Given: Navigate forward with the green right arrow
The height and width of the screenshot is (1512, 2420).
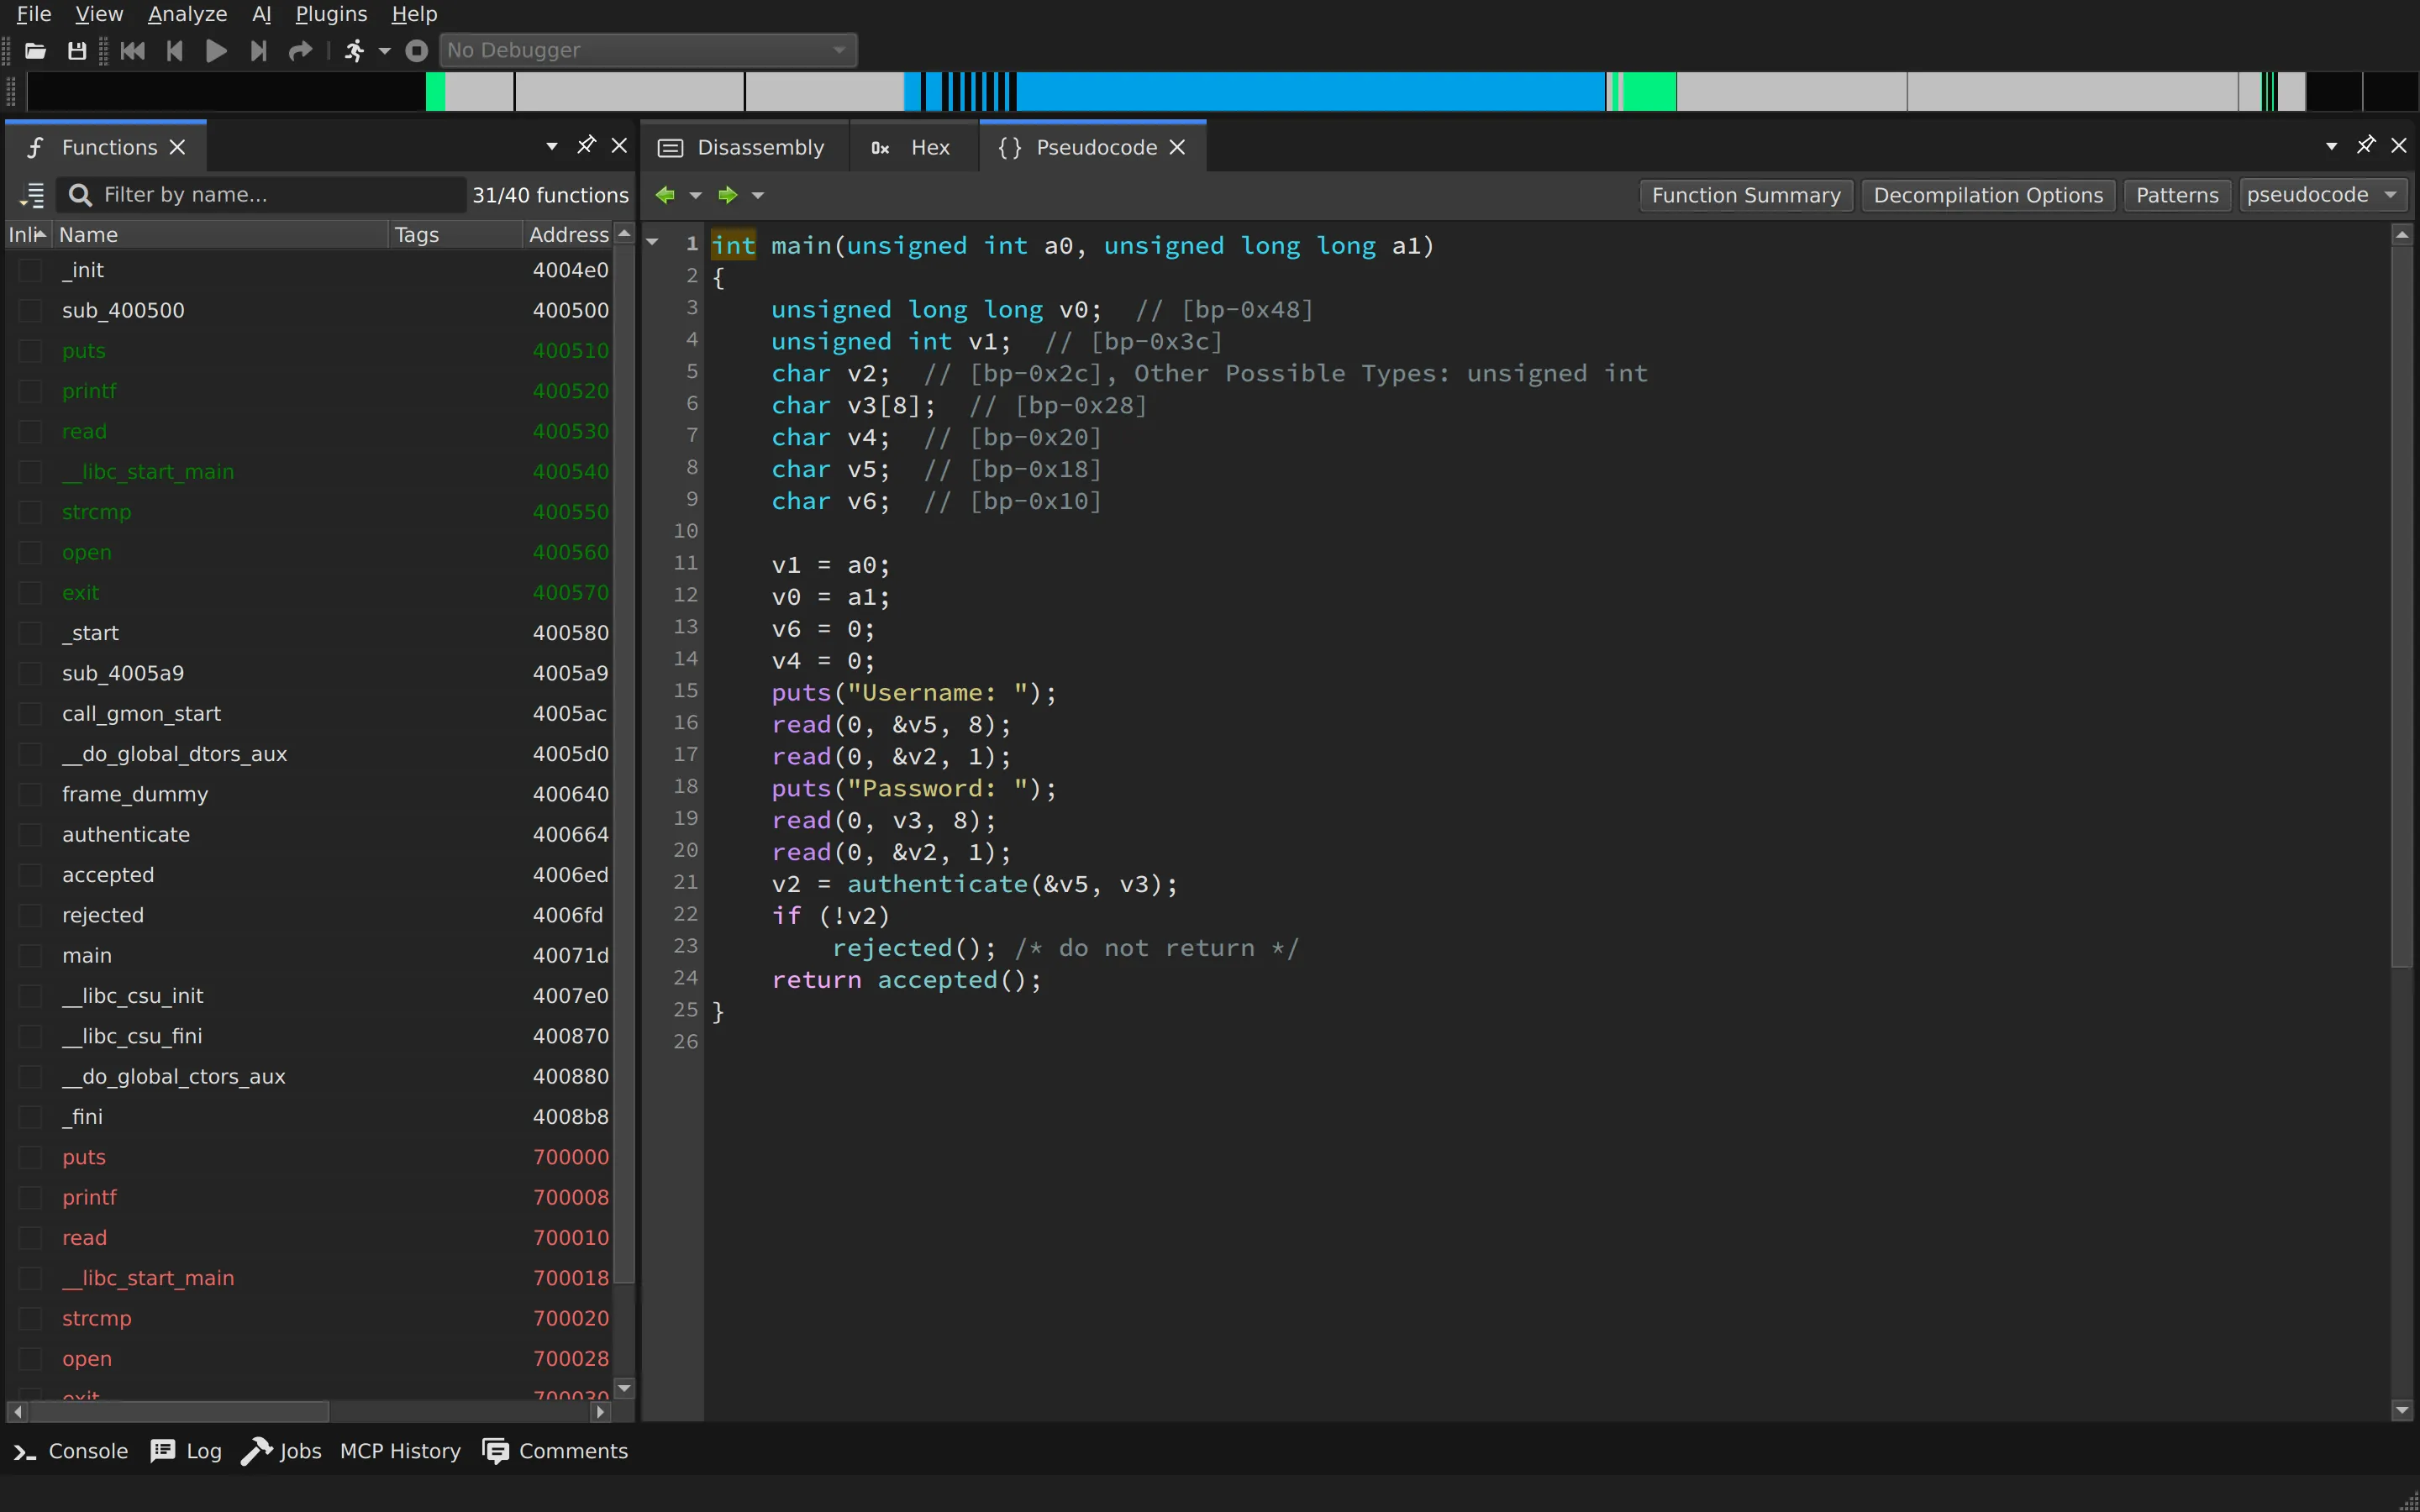Looking at the screenshot, I should coord(728,195).
